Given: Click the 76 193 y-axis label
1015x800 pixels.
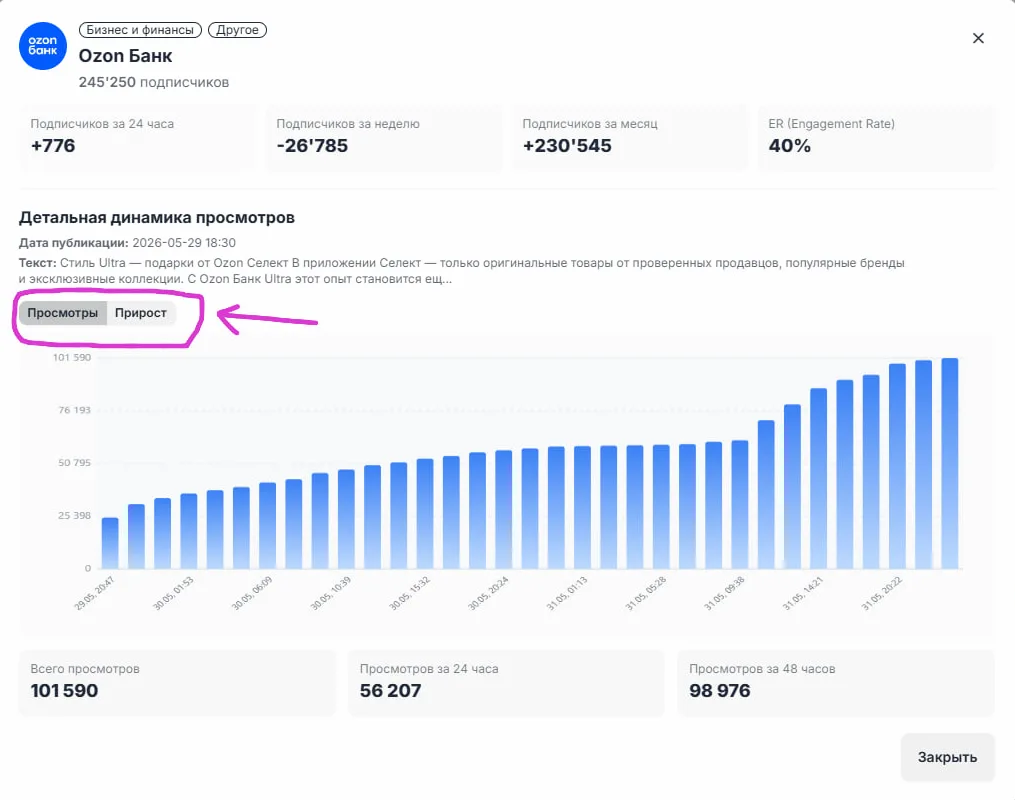Looking at the screenshot, I should click(74, 410).
